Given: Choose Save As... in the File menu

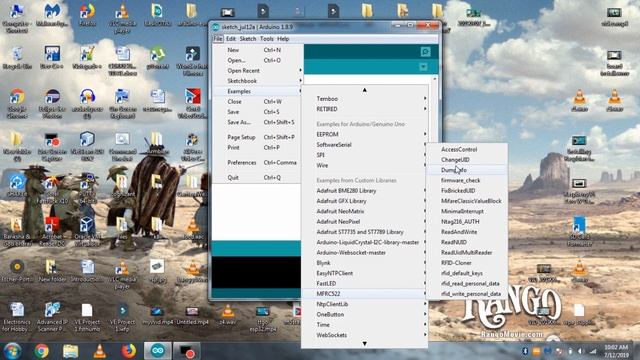Looking at the screenshot, I should [x=258, y=122].
